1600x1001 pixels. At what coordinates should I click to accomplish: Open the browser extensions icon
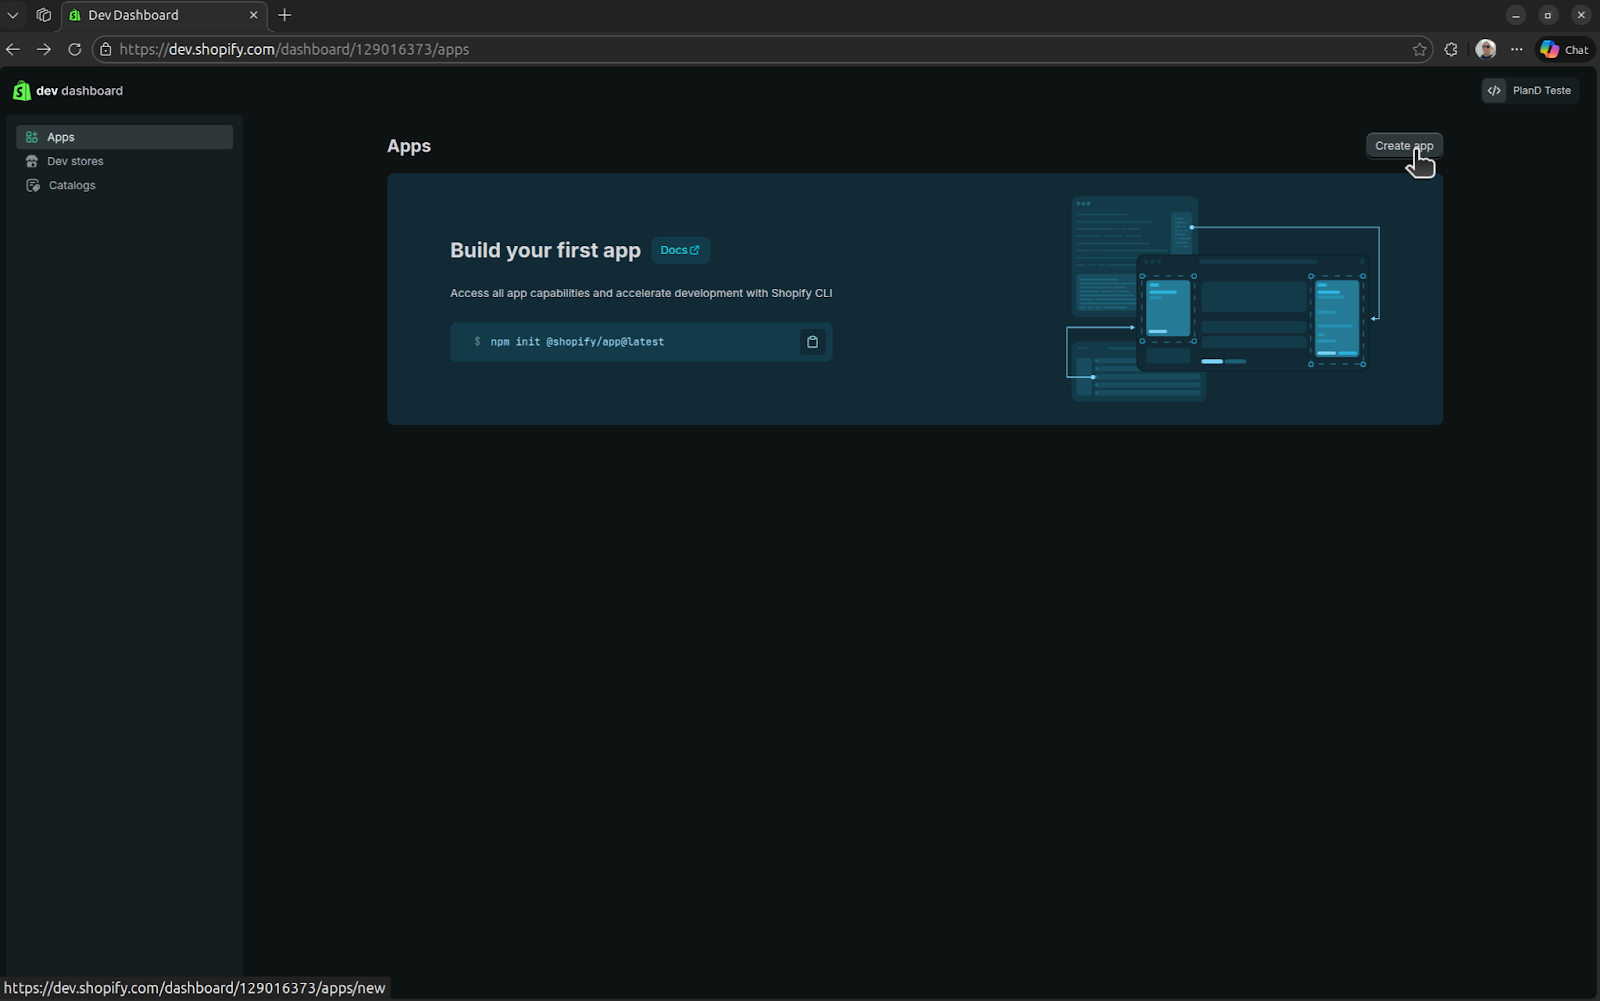point(1451,49)
